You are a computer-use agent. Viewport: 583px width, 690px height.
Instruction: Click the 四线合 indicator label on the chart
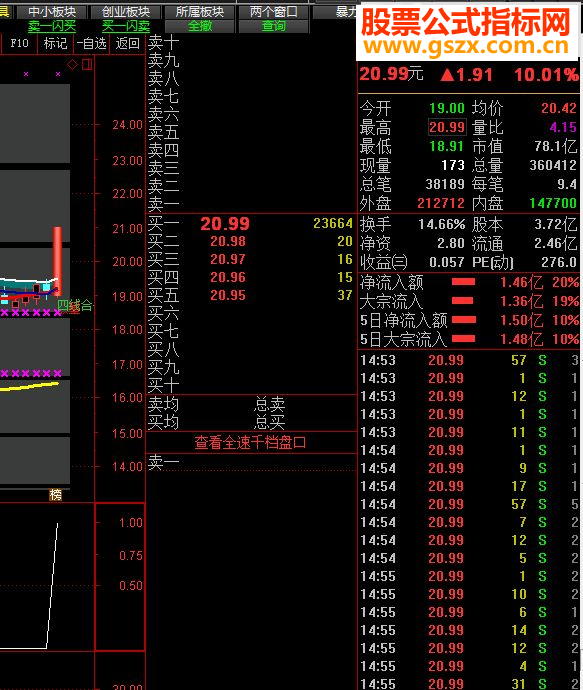[x=75, y=305]
